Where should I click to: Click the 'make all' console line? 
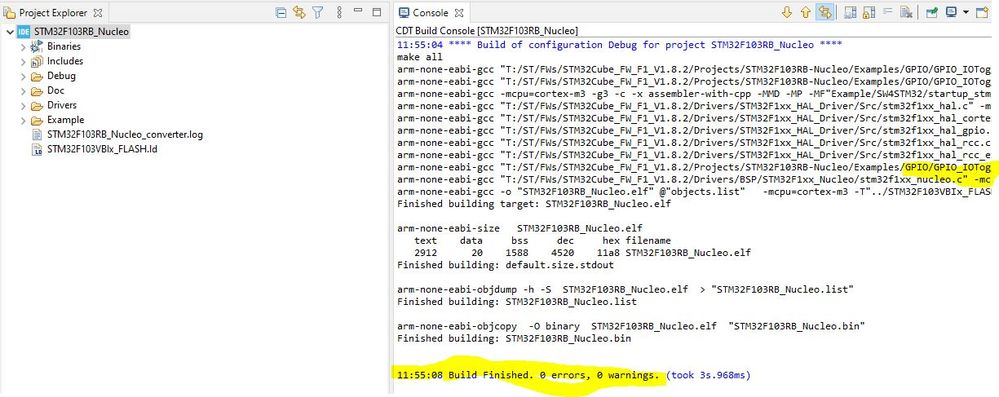click(x=419, y=57)
